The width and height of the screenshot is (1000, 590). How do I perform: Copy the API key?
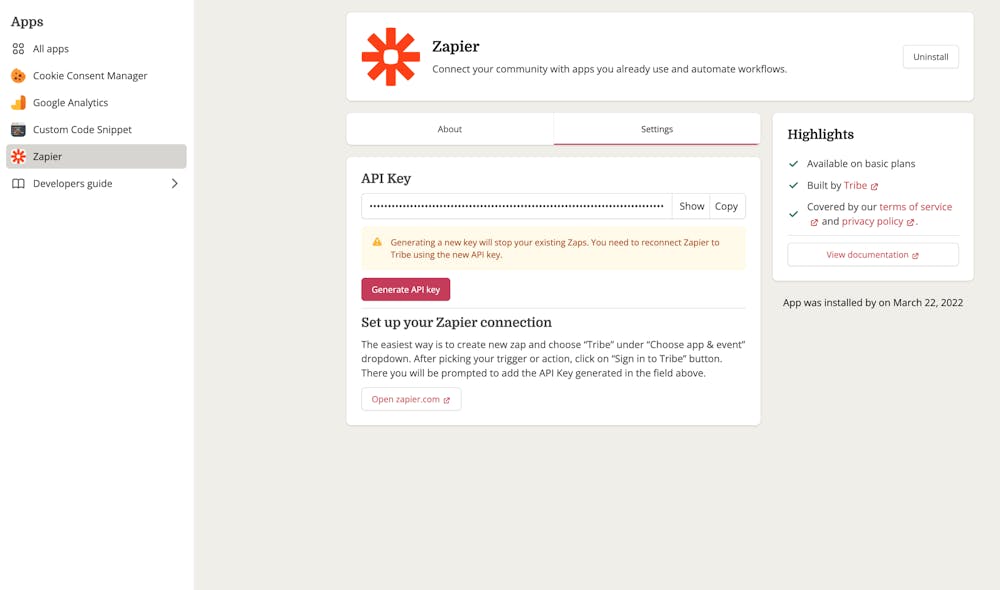coord(727,206)
